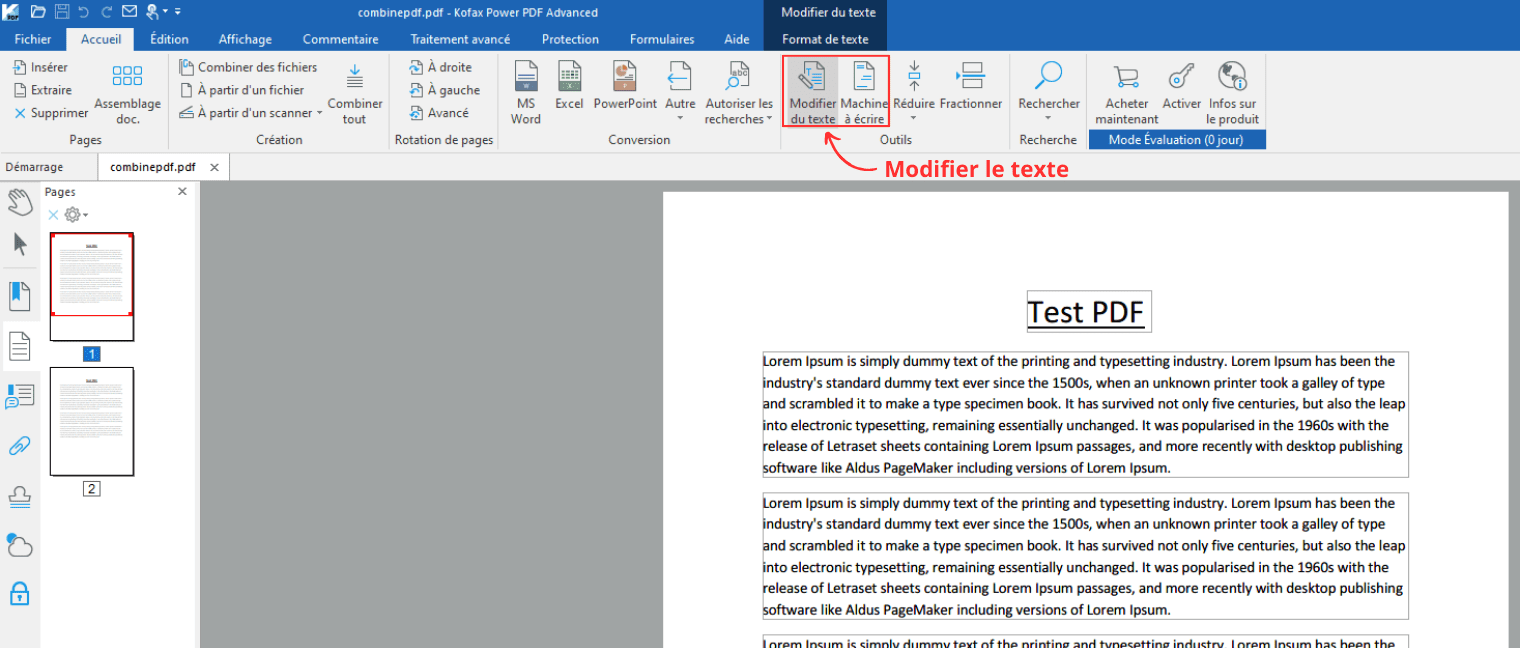
Task: Open the Attachments paperclip panel
Action: tap(20, 446)
